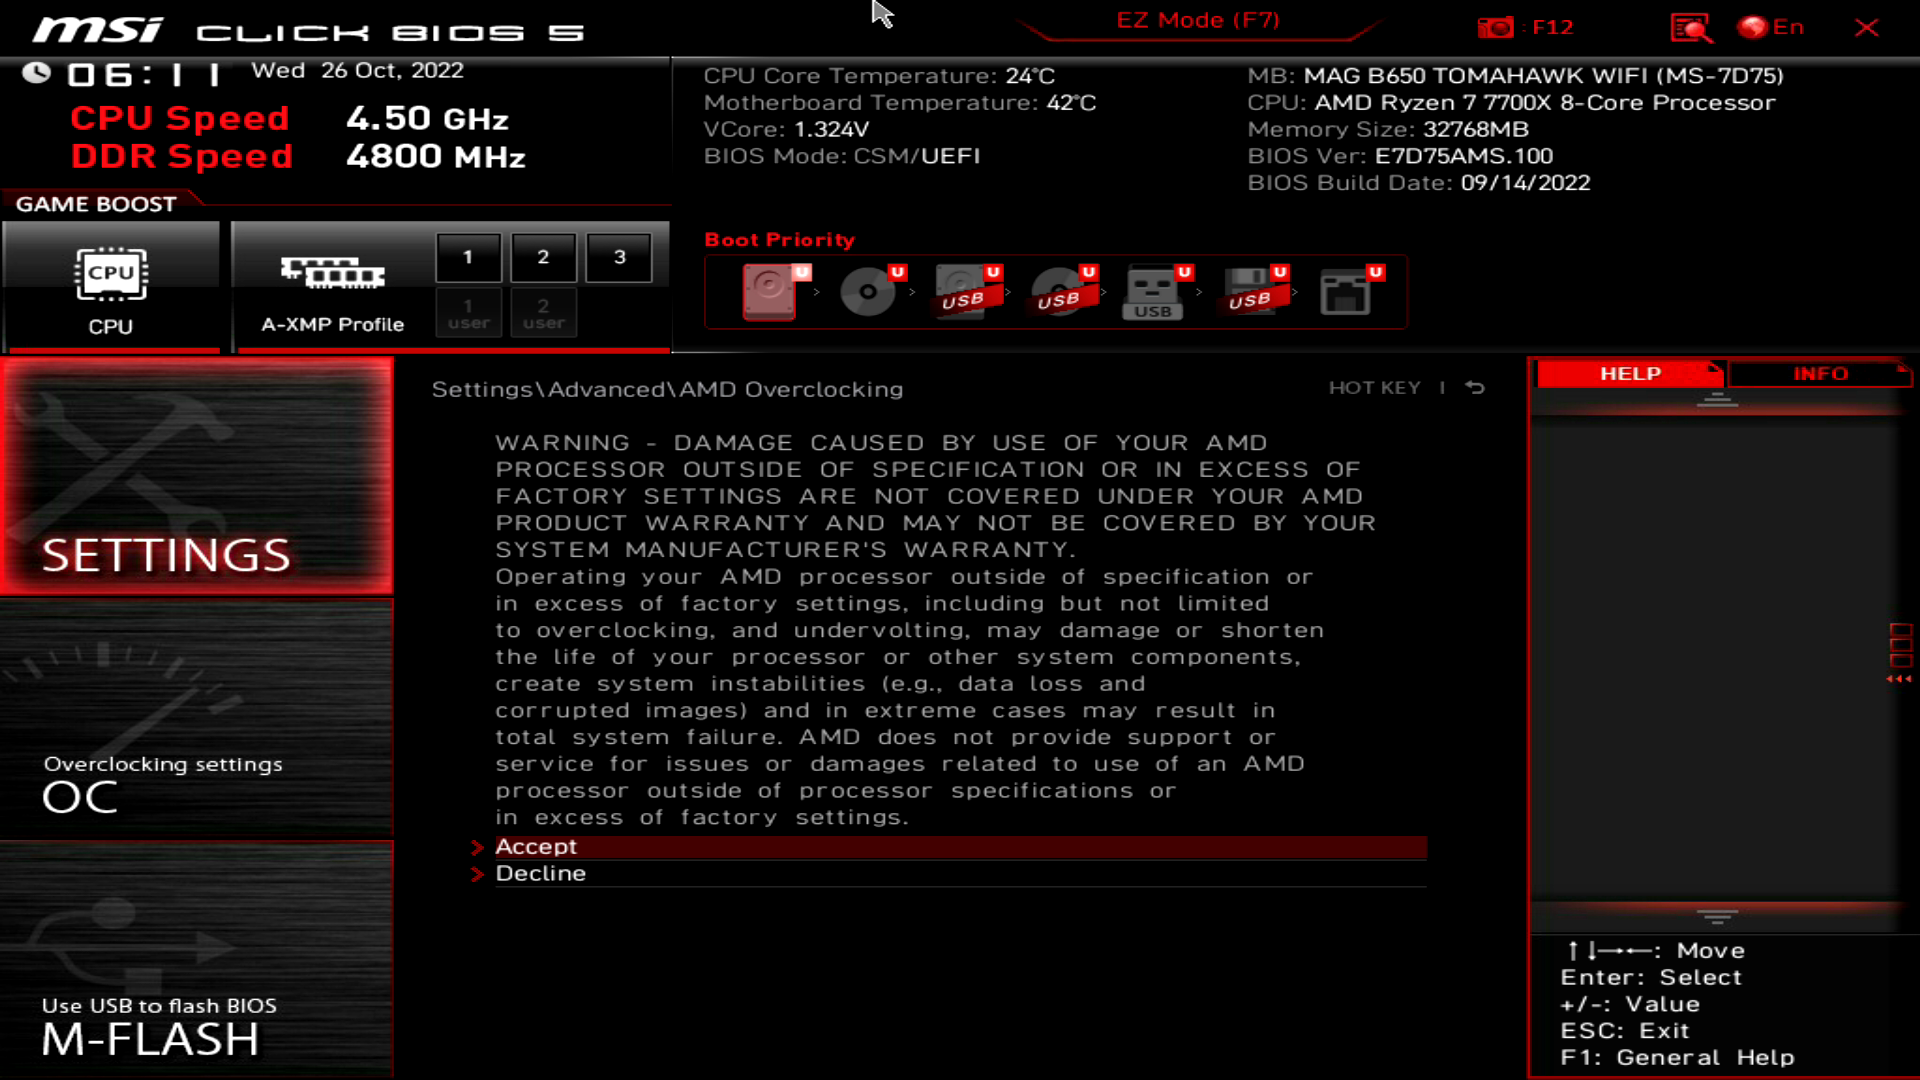
Task: Toggle between EZ Mode and Advanced mode
Action: click(x=1197, y=20)
